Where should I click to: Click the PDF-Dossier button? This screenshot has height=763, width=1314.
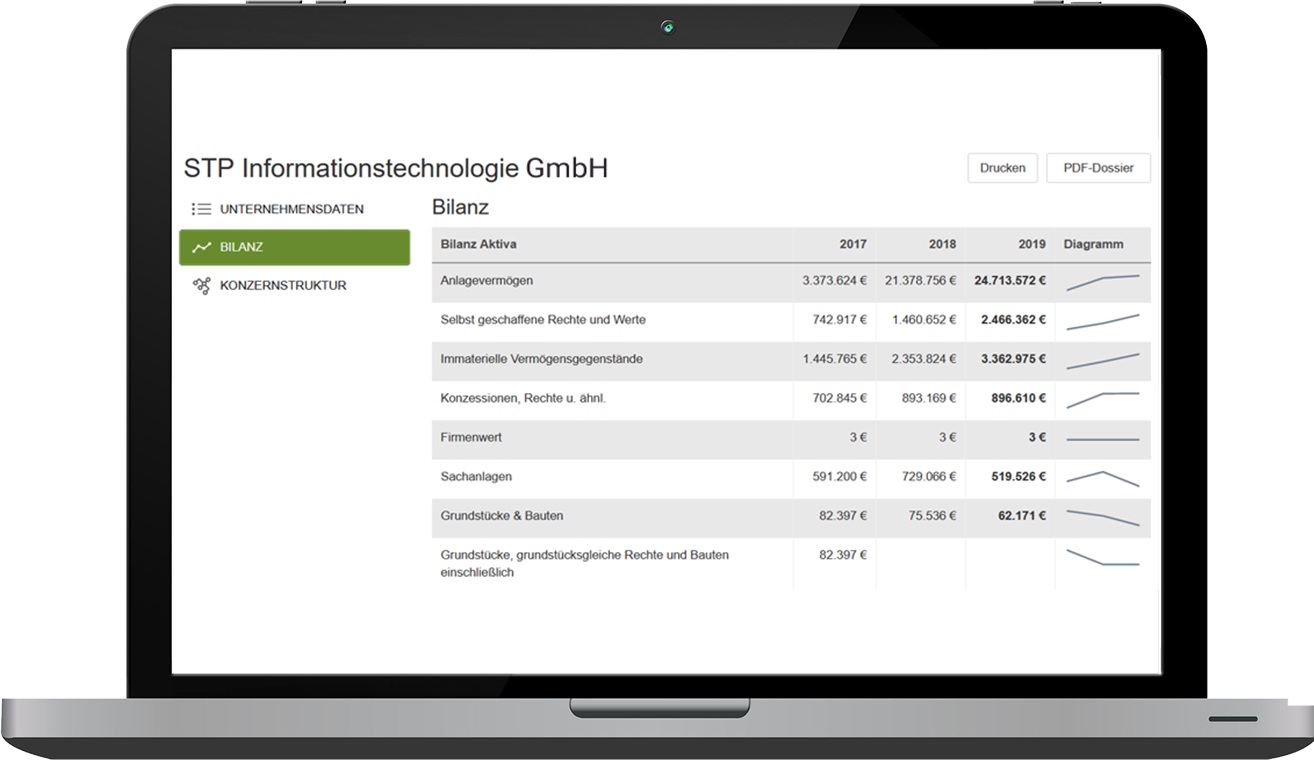1098,168
